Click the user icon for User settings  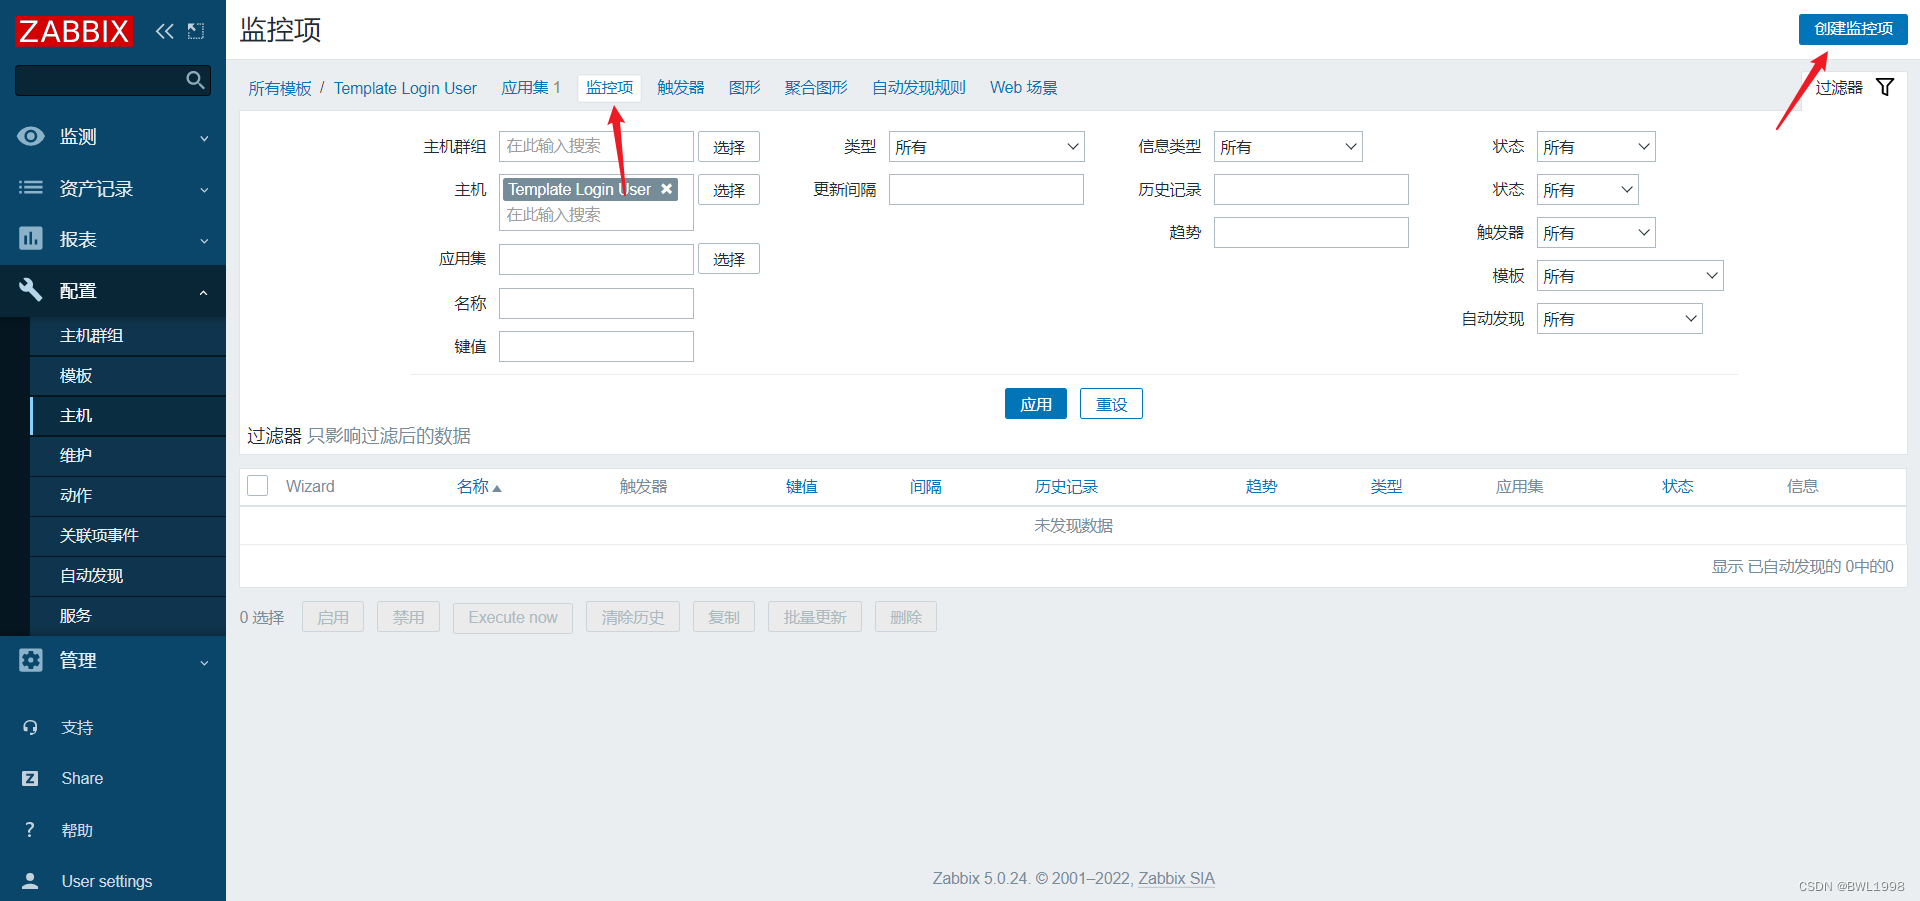point(30,881)
